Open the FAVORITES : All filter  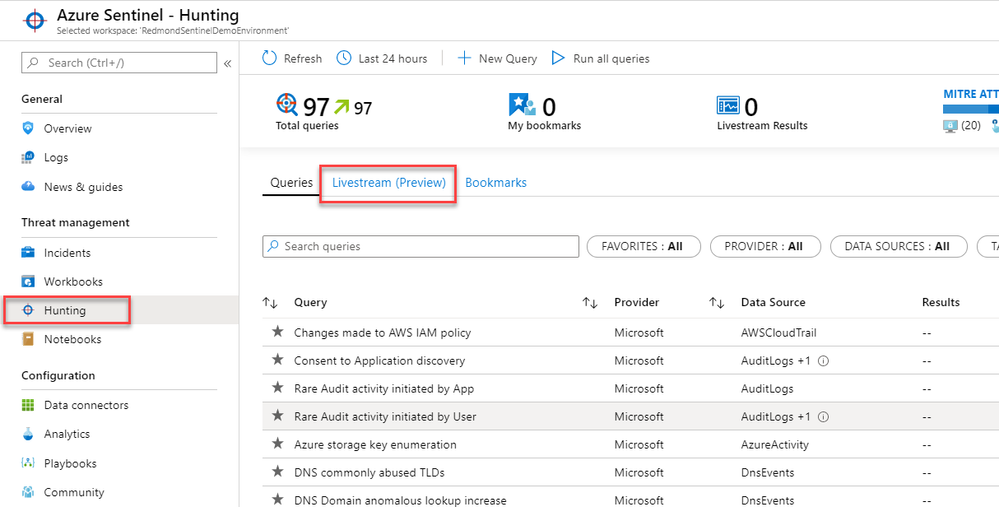tap(642, 246)
